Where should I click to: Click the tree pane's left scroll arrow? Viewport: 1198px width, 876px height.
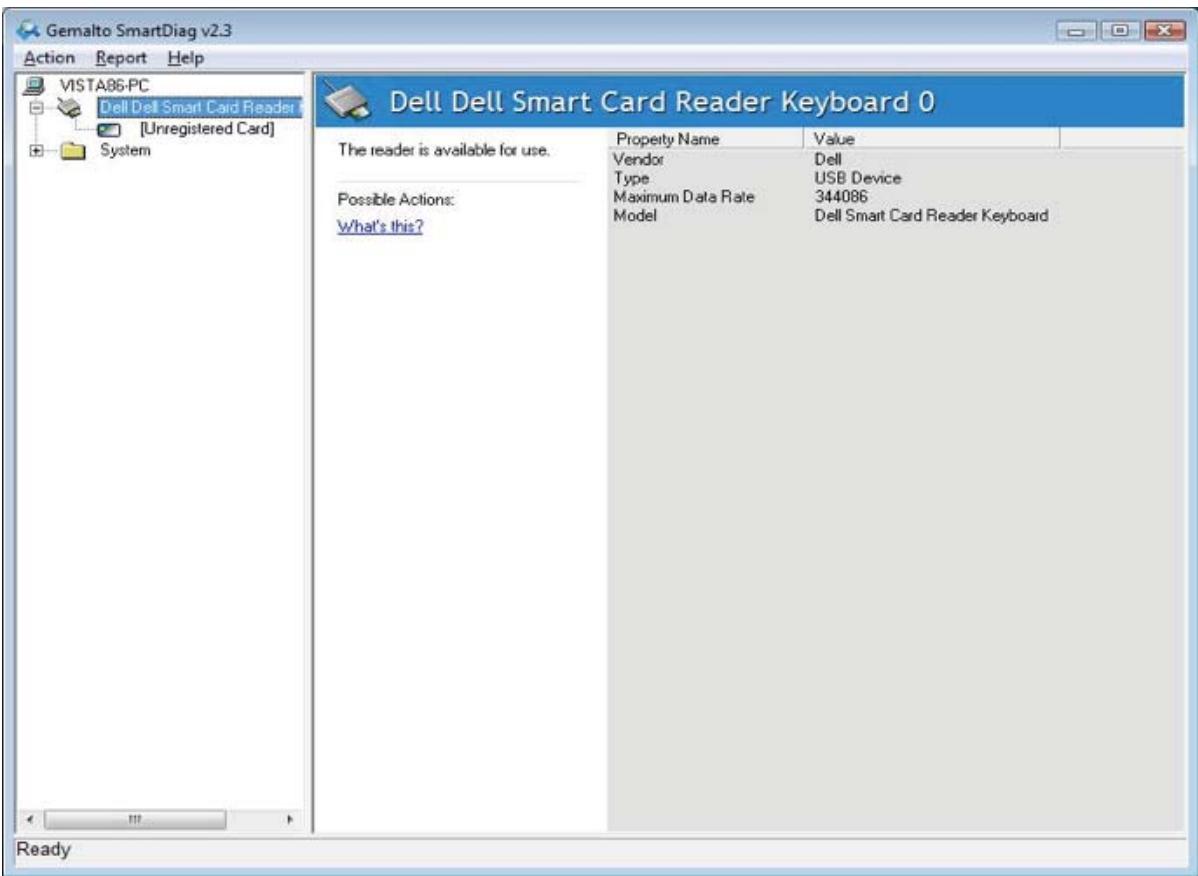pyautogui.click(x=30, y=819)
